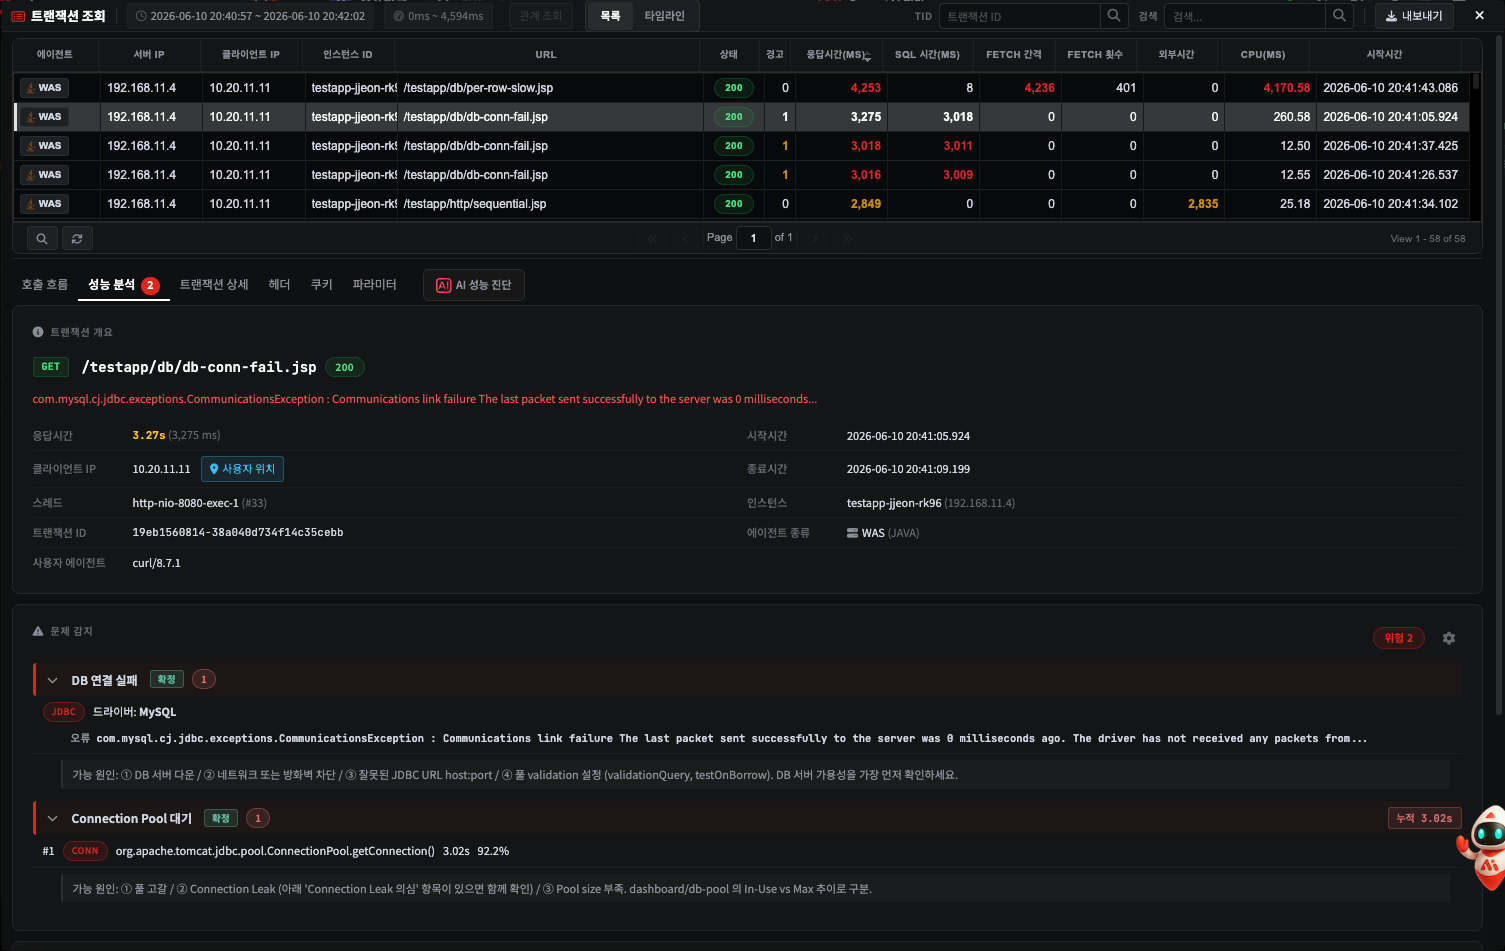The width and height of the screenshot is (1505, 951).
Task: Click the next page arrow
Action: click(815, 238)
